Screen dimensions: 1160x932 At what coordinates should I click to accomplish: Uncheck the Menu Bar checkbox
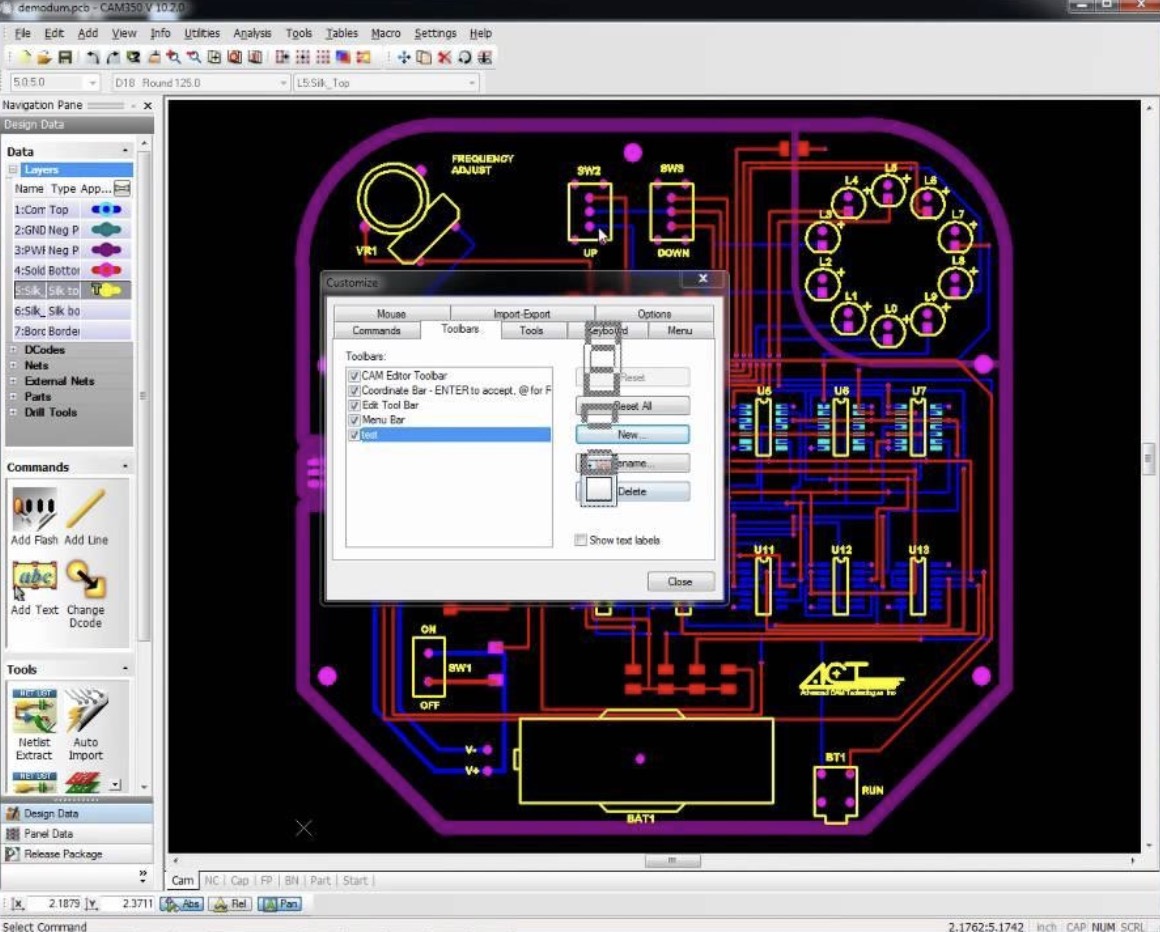point(354,420)
